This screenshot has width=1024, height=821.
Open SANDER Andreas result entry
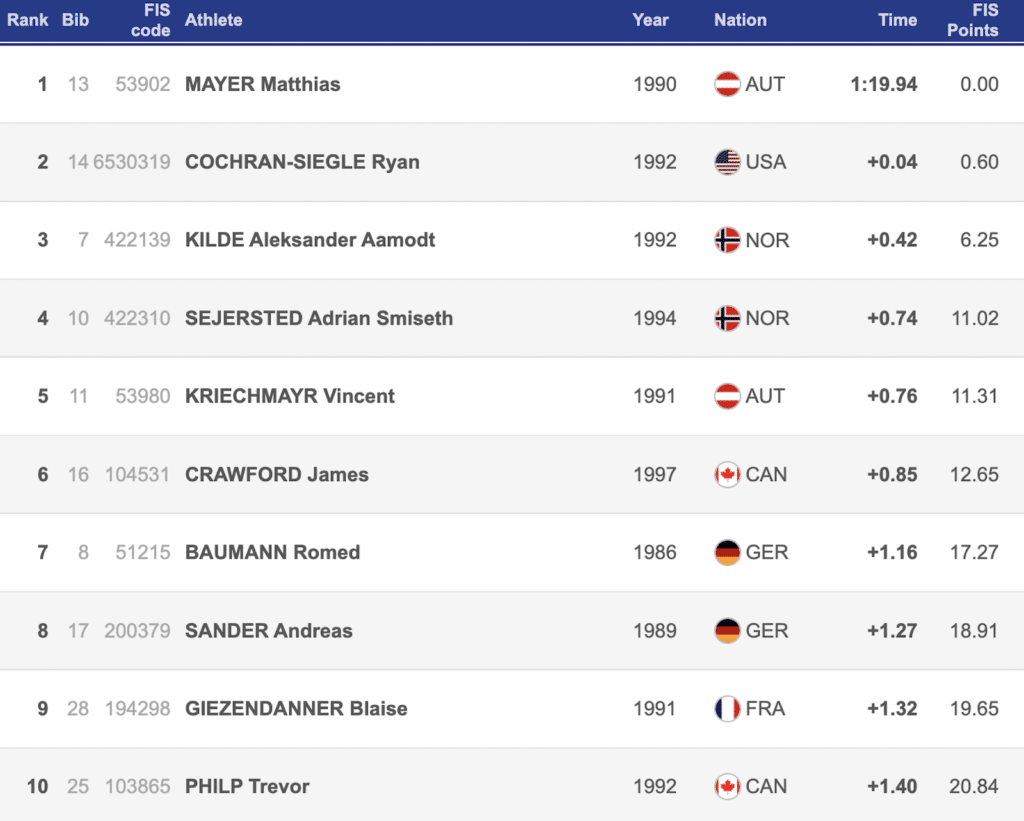pyautogui.click(x=269, y=630)
